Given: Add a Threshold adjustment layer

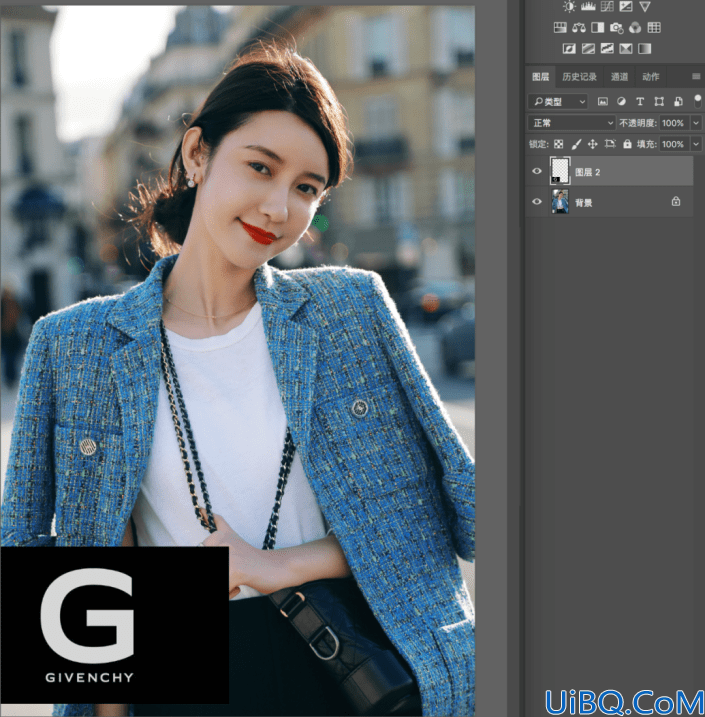Looking at the screenshot, I should 607,48.
